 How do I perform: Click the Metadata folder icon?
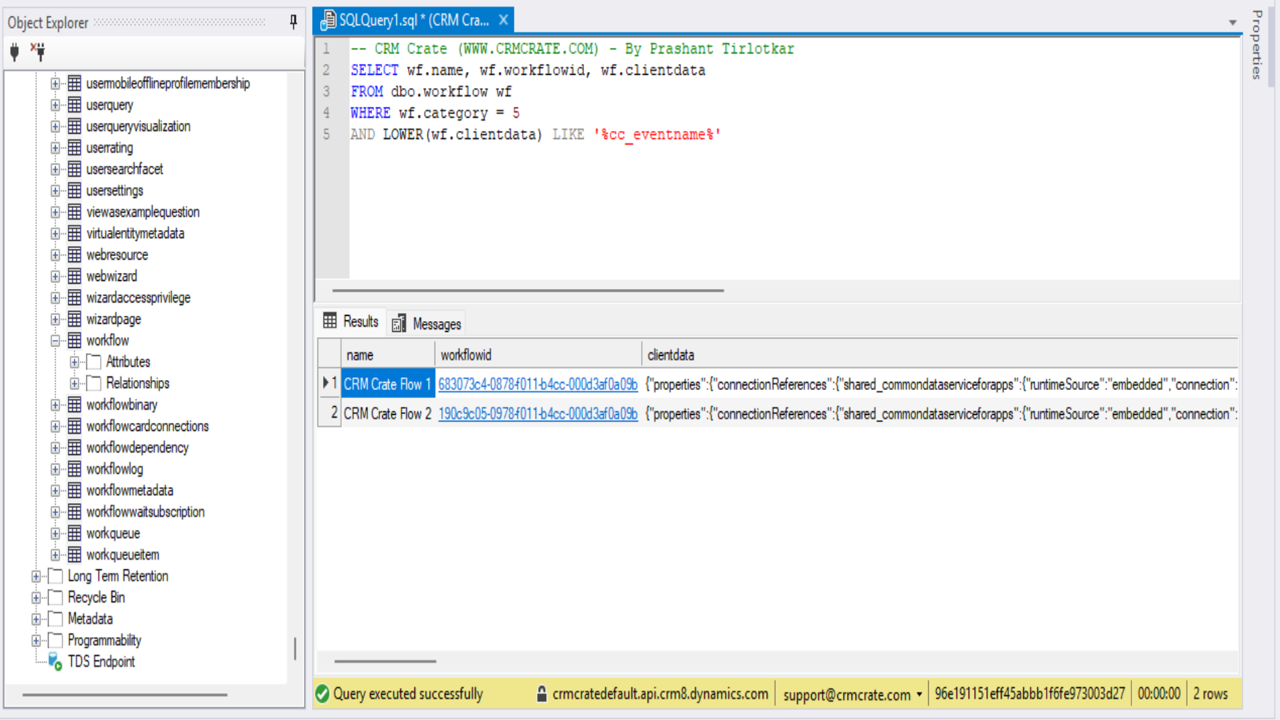coord(55,619)
